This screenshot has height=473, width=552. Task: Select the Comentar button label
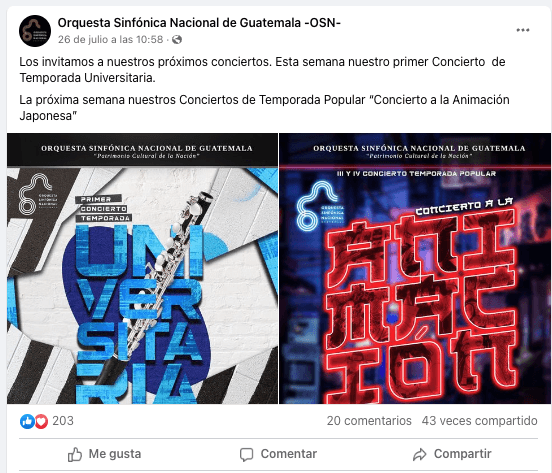pyautogui.click(x=289, y=454)
